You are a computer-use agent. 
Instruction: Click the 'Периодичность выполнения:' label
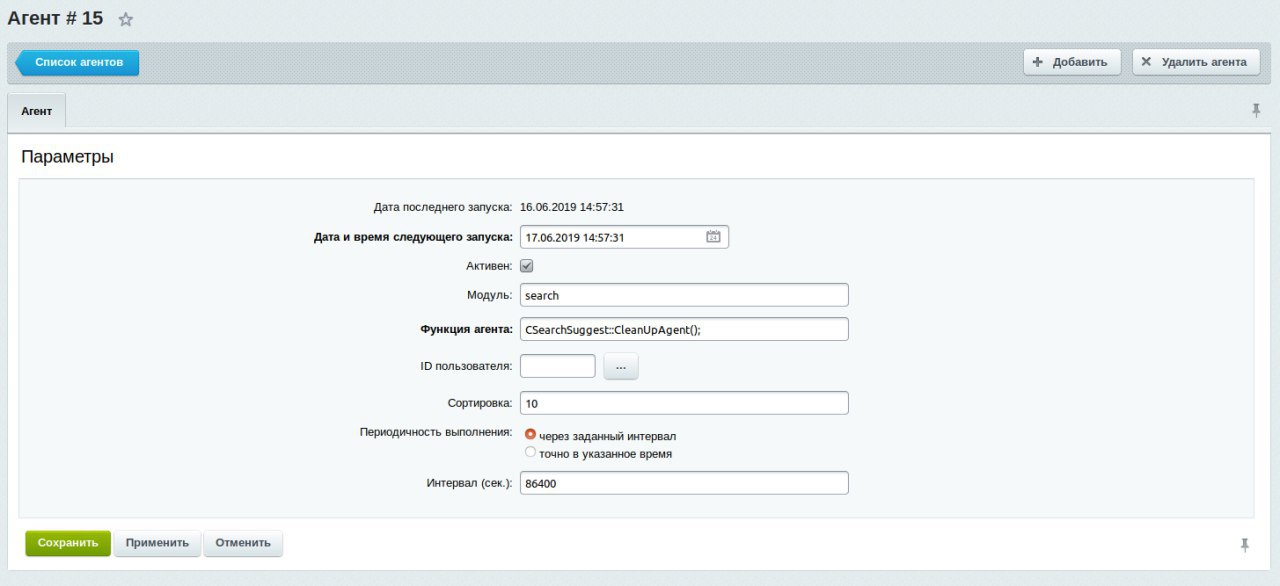click(x=436, y=433)
